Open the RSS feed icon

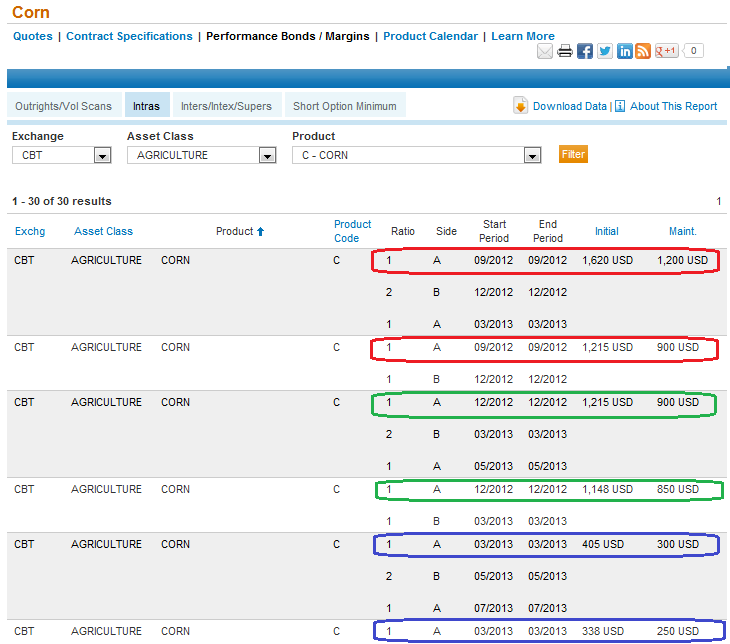[643, 52]
